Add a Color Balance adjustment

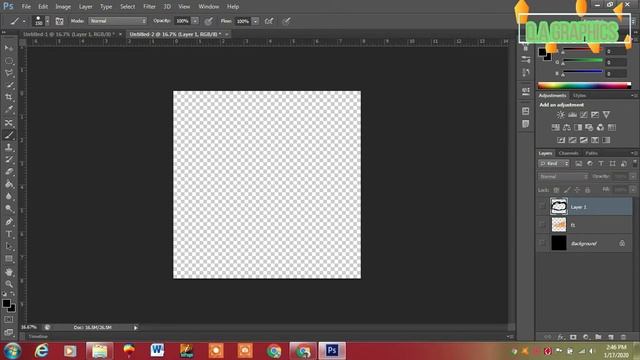[x=567, y=127]
